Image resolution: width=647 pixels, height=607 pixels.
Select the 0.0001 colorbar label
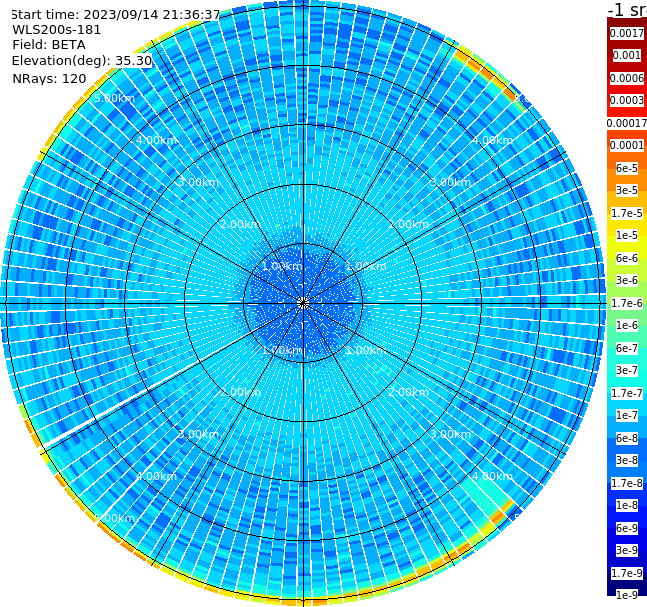[627, 145]
